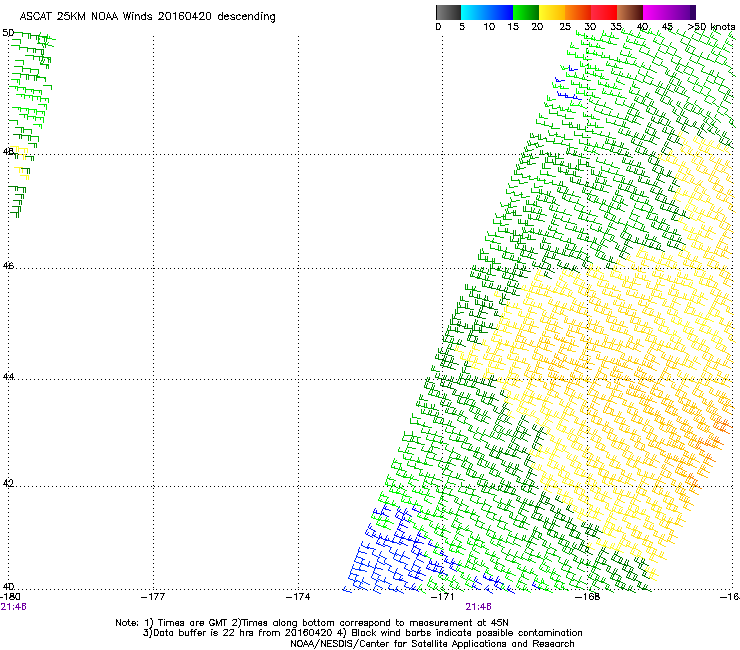Click the gray 0-5 knots color bar segment
Screen dimensions: 740x650
(448, 12)
